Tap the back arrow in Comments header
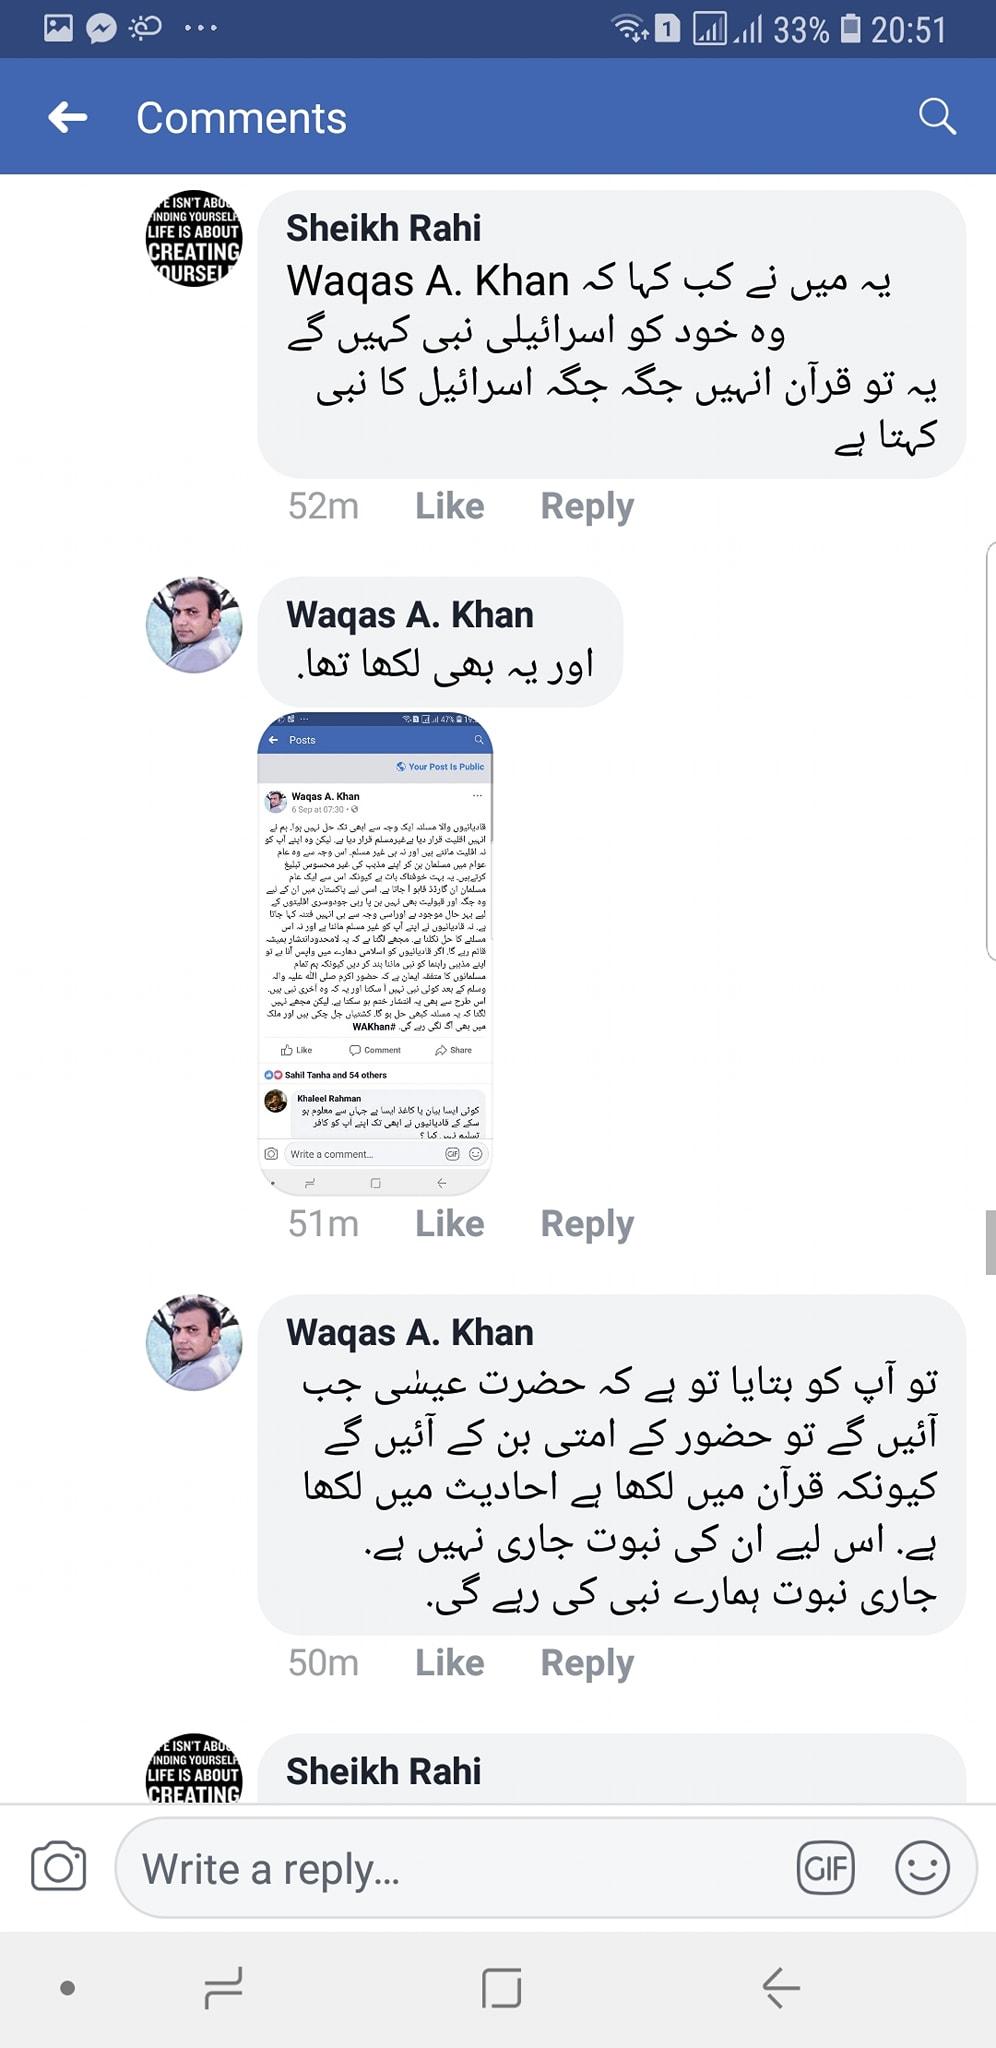Viewport: 996px width, 2048px height. [x=68, y=118]
